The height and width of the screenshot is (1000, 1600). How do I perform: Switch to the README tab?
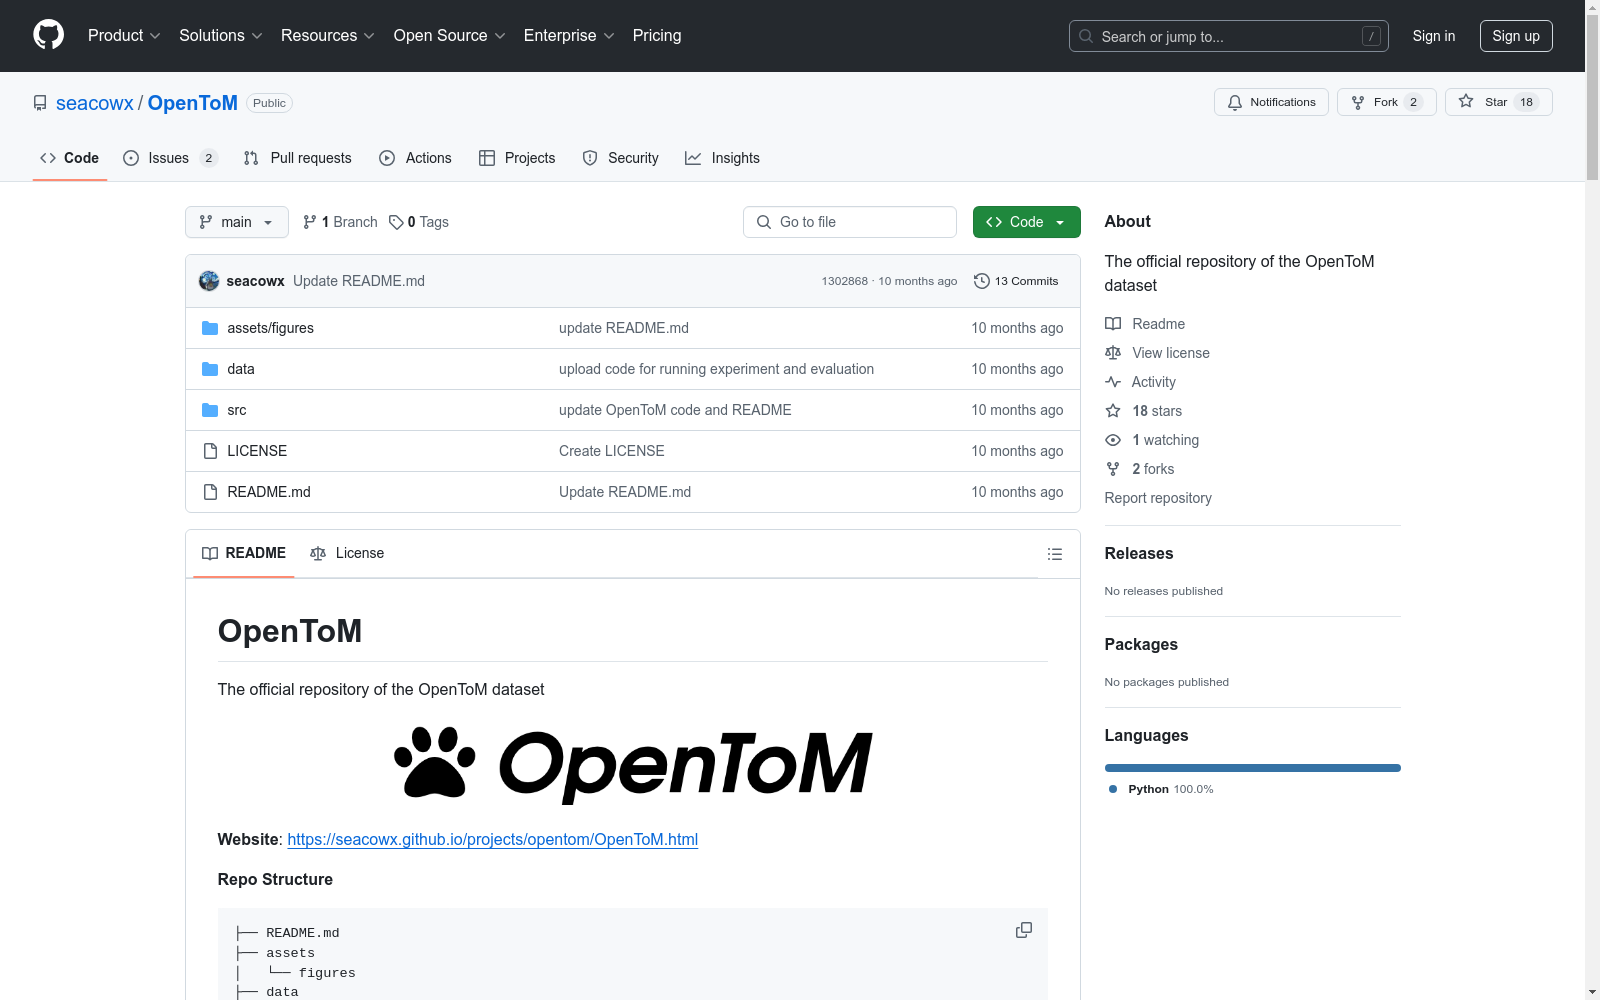(x=244, y=553)
